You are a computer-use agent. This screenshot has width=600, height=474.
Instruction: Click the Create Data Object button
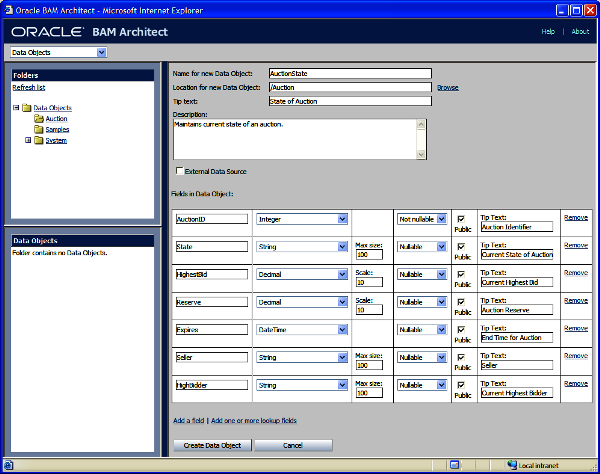[x=212, y=445]
